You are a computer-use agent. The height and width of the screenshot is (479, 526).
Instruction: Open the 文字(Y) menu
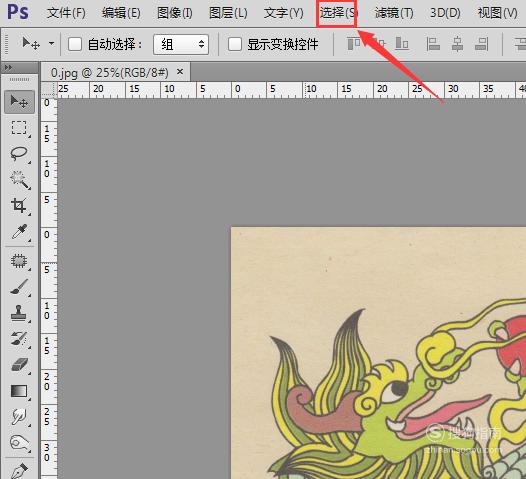click(x=283, y=13)
